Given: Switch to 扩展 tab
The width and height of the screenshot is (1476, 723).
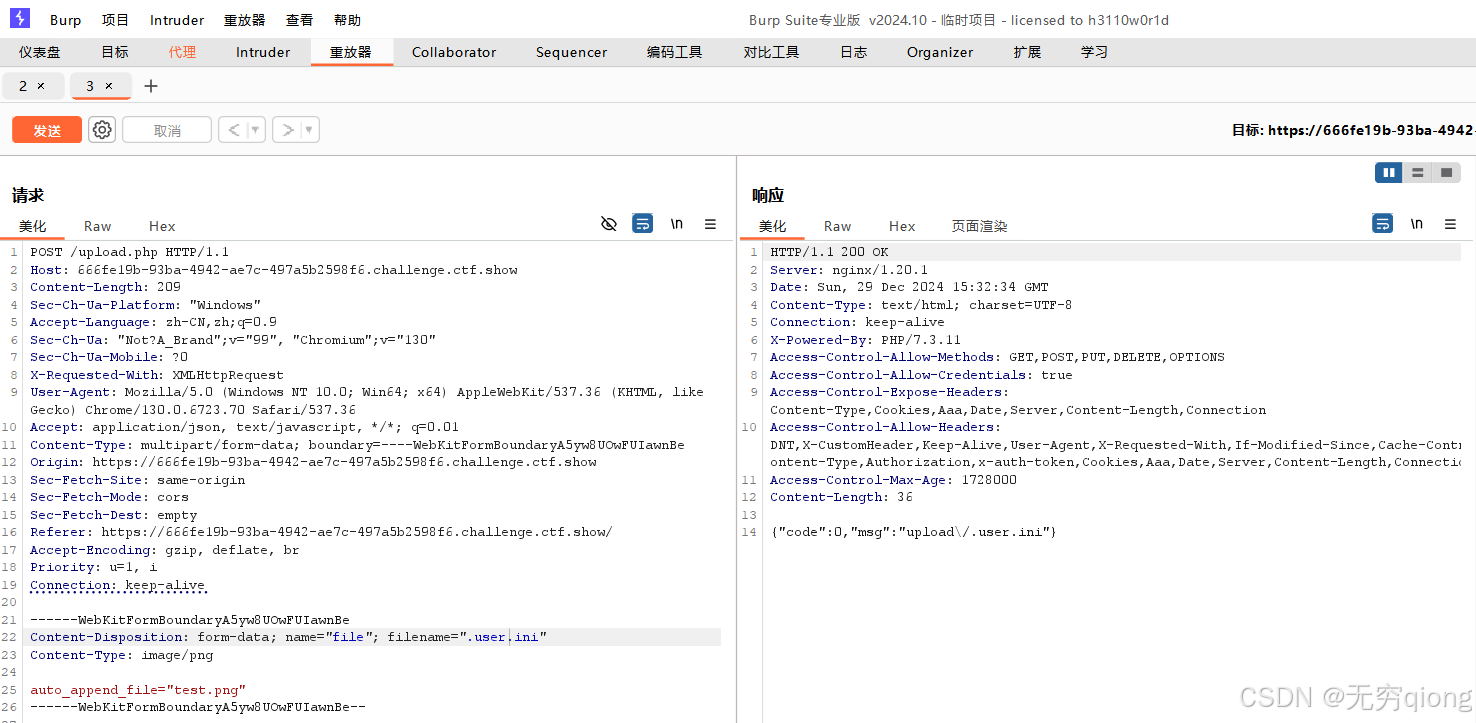Looking at the screenshot, I should (1027, 52).
